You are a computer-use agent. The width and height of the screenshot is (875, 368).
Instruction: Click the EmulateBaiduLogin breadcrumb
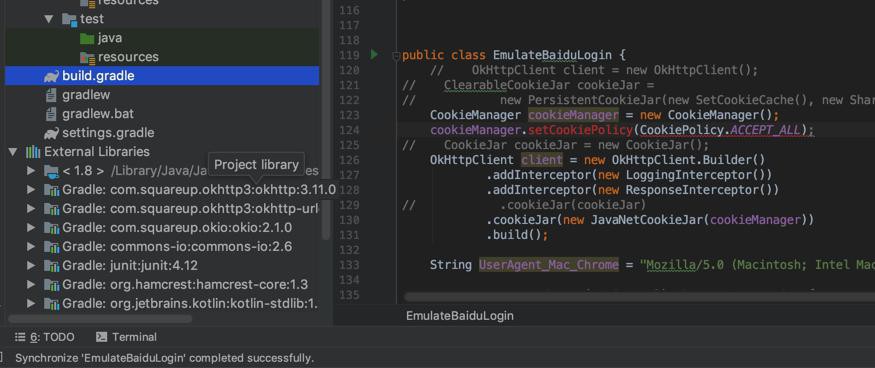pos(460,316)
